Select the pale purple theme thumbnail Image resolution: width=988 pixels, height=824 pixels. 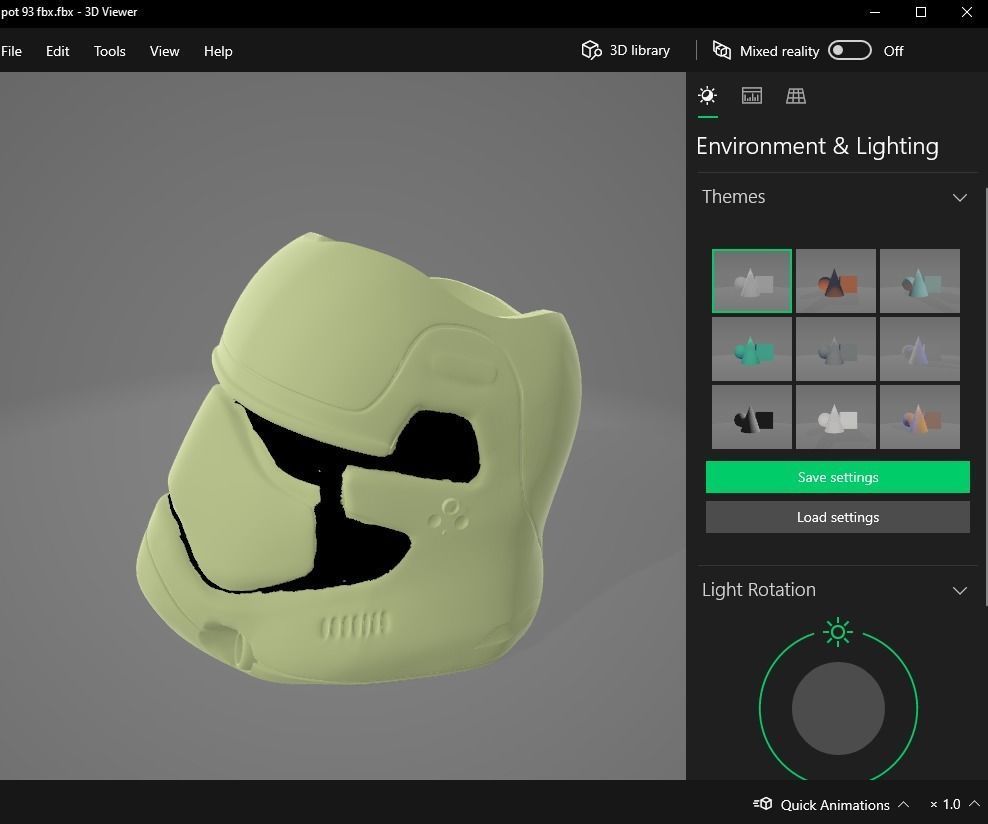click(x=920, y=349)
